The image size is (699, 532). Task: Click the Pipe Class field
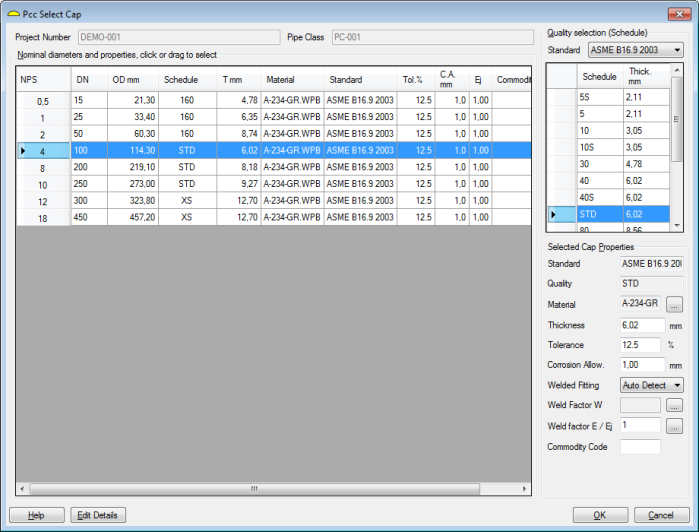pyautogui.click(x=433, y=37)
